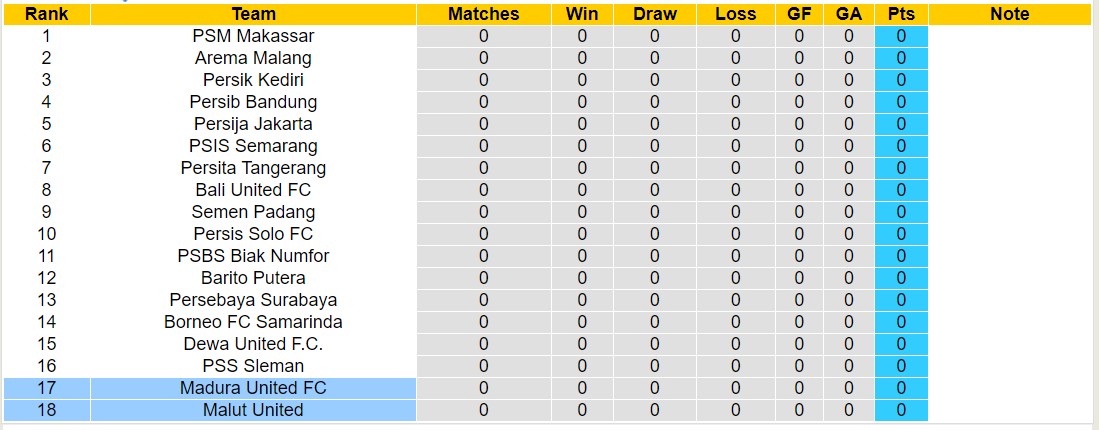Viewport: 1099px width, 430px height.
Task: Select the Matches cell for PSS Sleman
Action: point(483,366)
